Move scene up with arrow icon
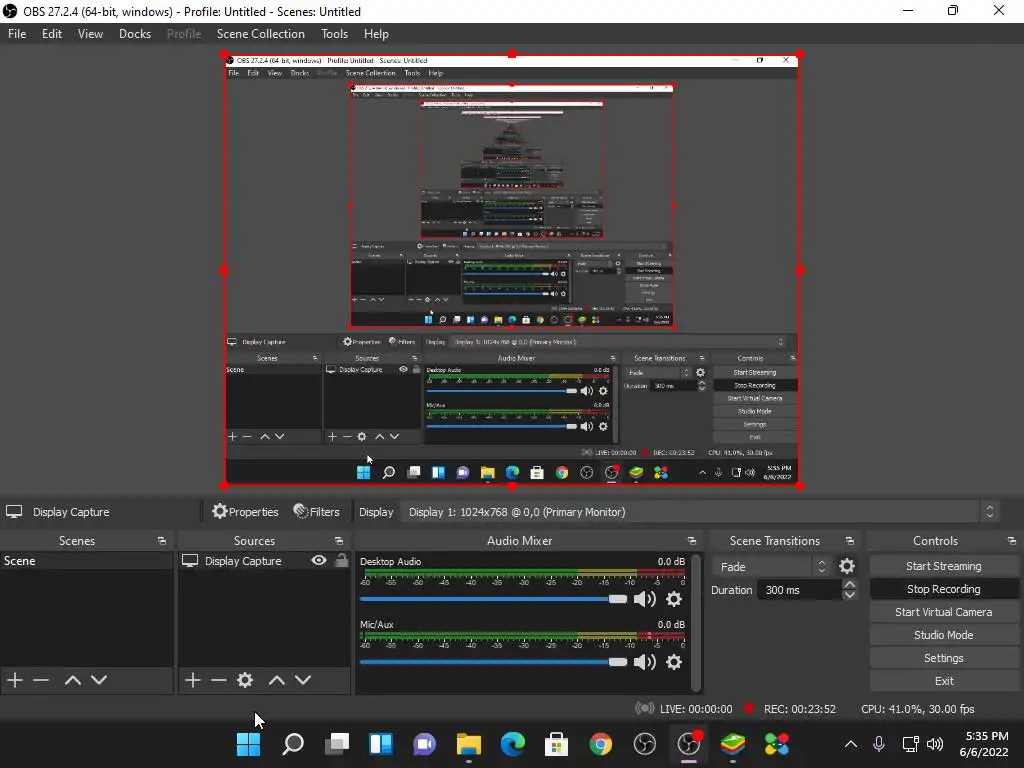1024x768 pixels. tap(72, 680)
